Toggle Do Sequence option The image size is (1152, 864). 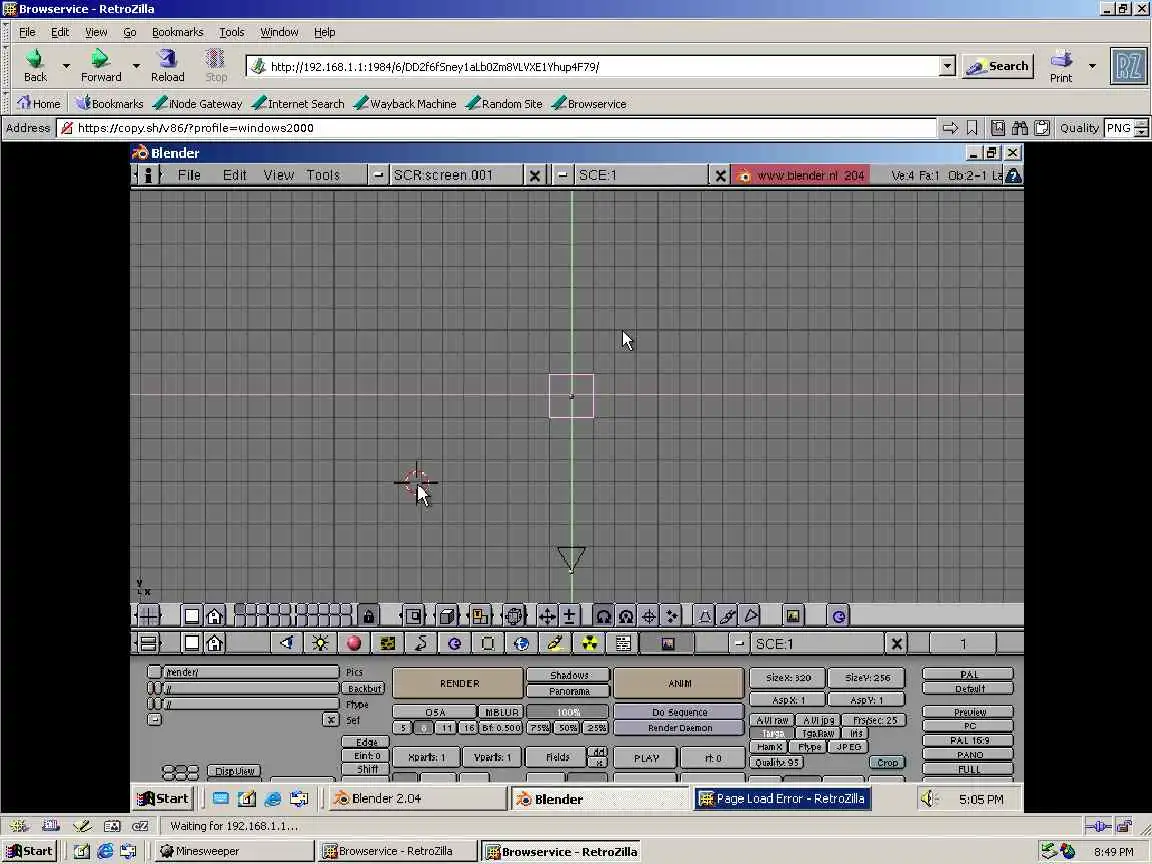point(679,712)
